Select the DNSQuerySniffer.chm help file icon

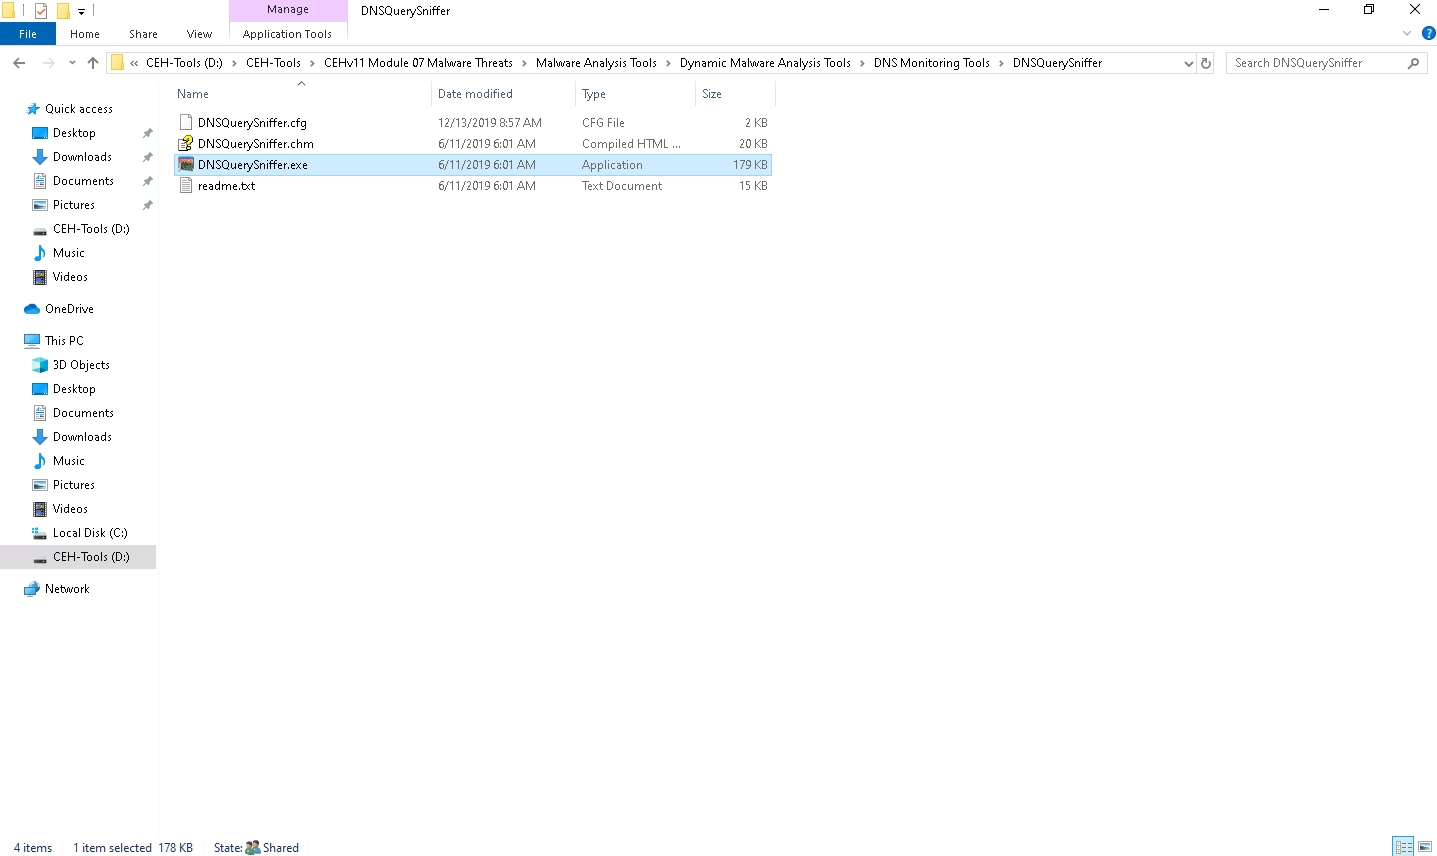(x=186, y=144)
